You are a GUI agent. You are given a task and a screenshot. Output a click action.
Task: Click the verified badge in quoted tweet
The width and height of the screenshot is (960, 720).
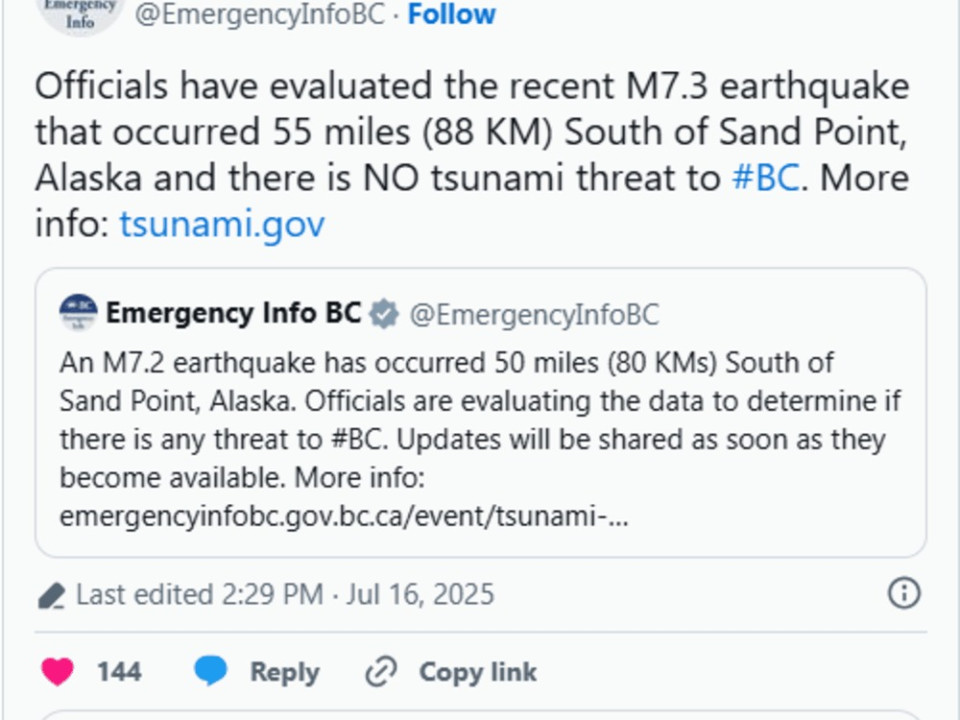[x=384, y=314]
